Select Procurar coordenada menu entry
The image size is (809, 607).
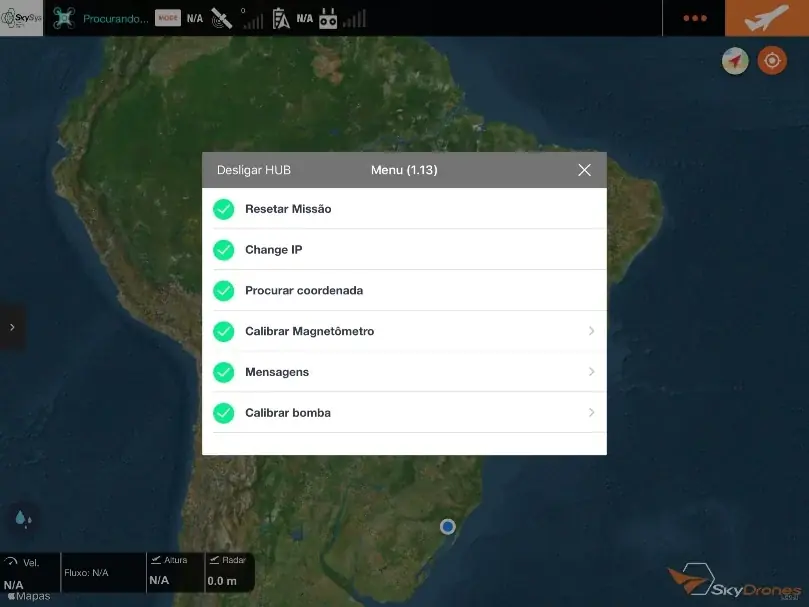404,290
